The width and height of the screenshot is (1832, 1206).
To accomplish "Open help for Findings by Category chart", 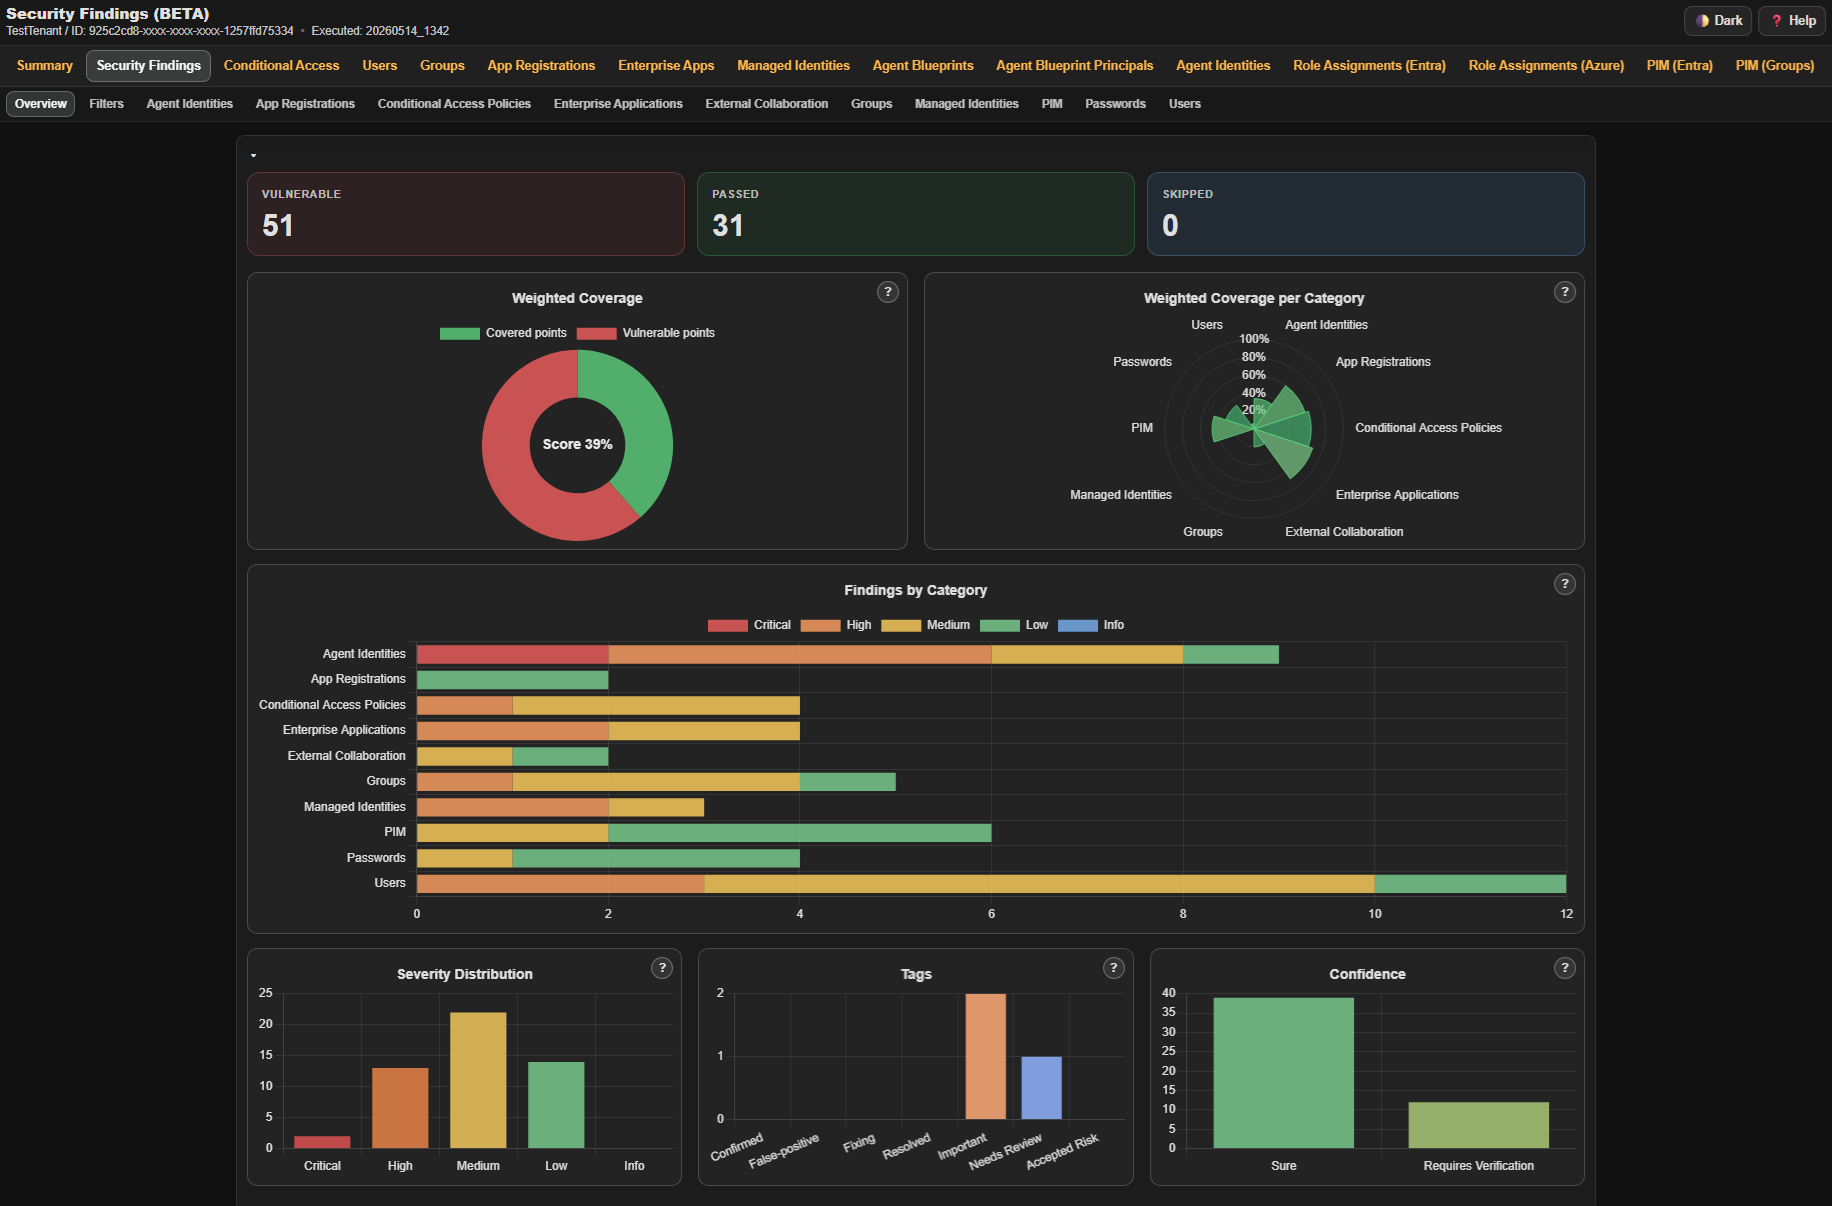I will [x=1565, y=584].
